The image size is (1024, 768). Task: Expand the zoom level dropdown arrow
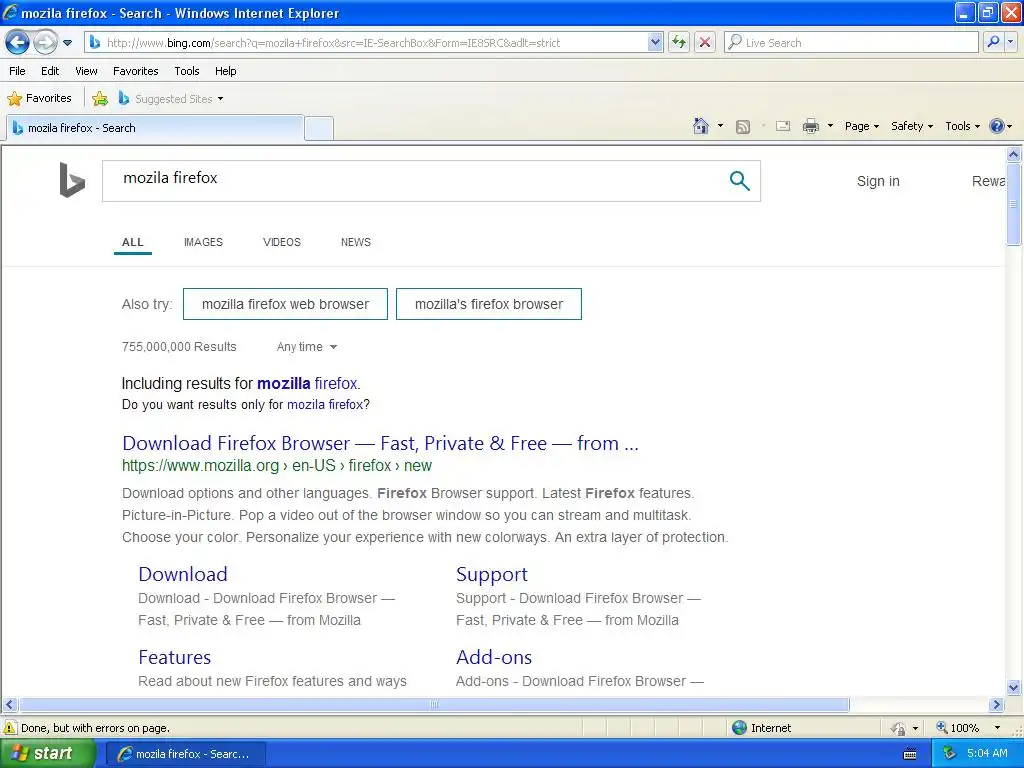click(x=997, y=728)
